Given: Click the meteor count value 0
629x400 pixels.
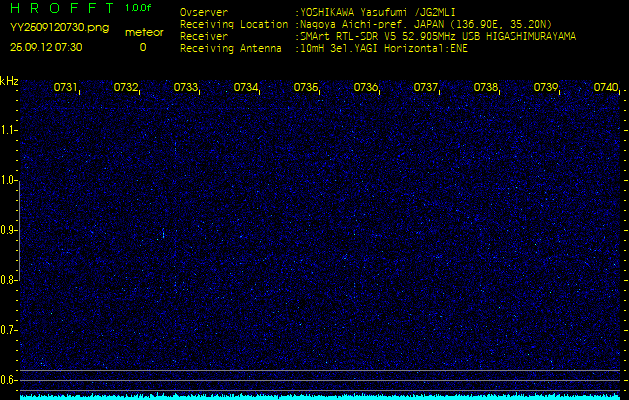Looking at the screenshot, I should 142,47.
